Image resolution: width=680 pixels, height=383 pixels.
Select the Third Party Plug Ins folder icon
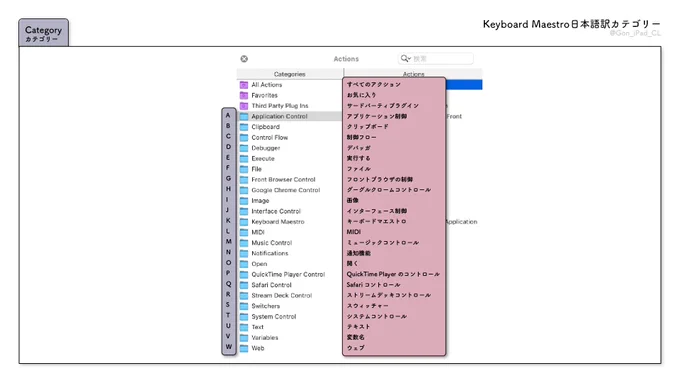(x=244, y=106)
